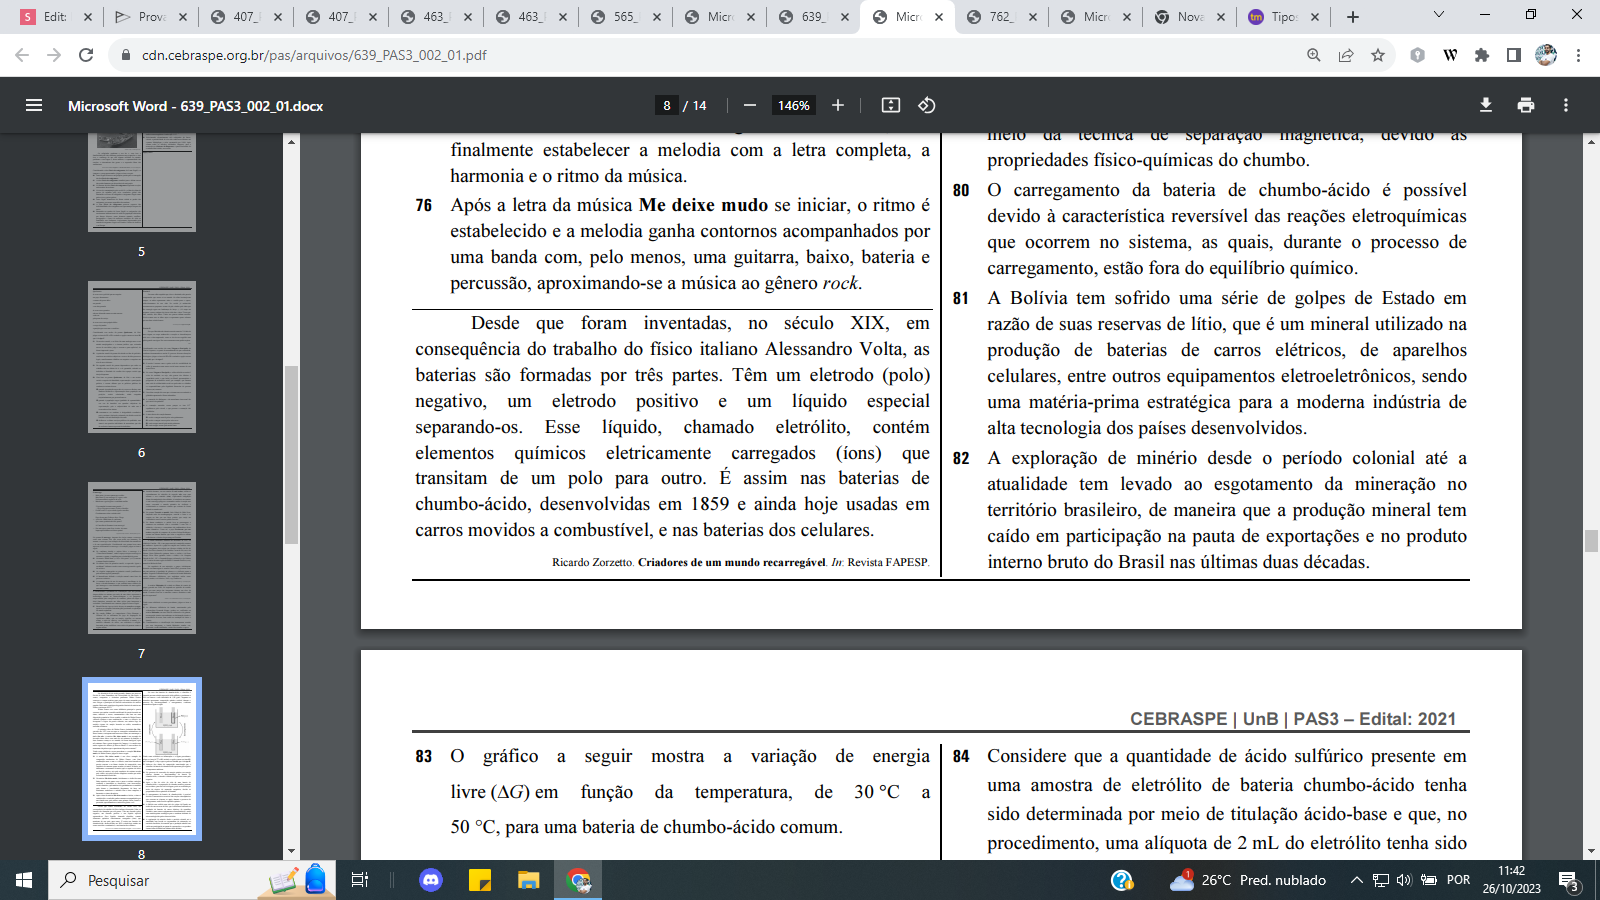Click the shield extension icon

[x=1417, y=55]
